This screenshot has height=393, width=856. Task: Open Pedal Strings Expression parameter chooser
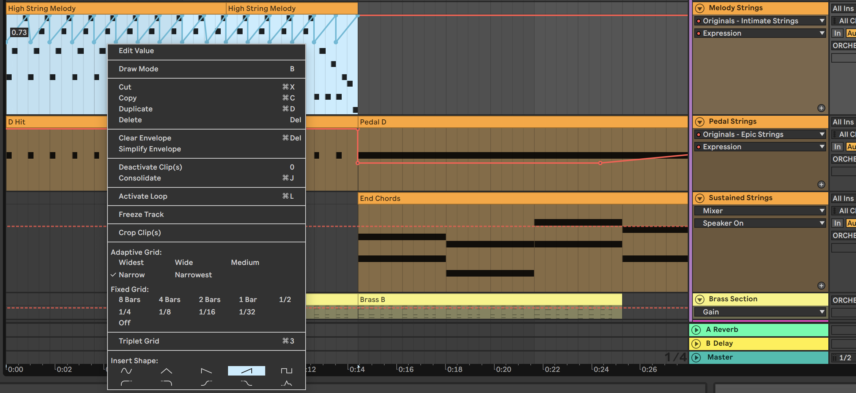pyautogui.click(x=760, y=147)
